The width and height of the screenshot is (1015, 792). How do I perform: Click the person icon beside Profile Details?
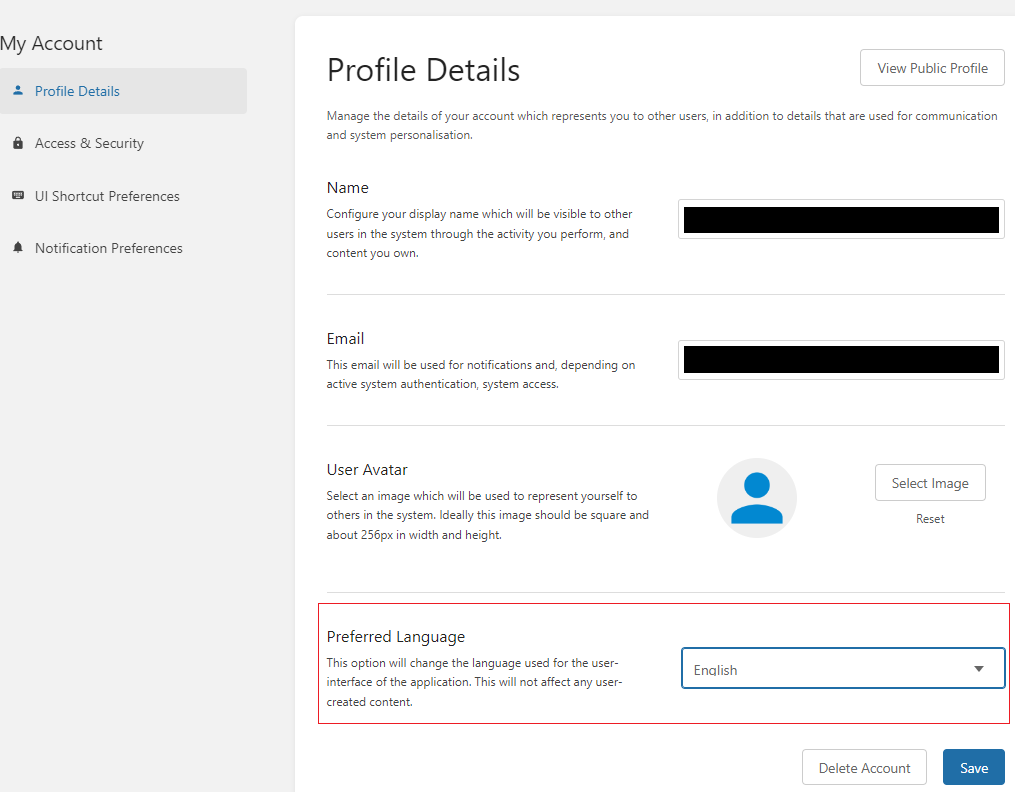tap(18, 91)
